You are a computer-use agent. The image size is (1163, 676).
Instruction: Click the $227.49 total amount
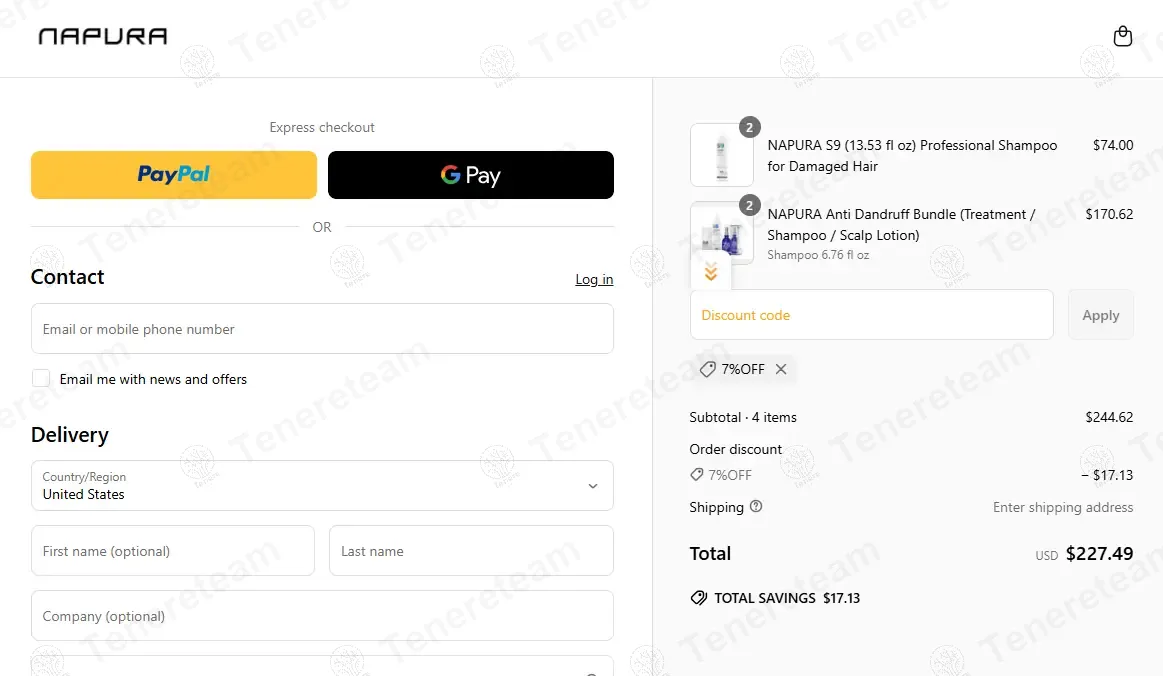pyautogui.click(x=1099, y=554)
